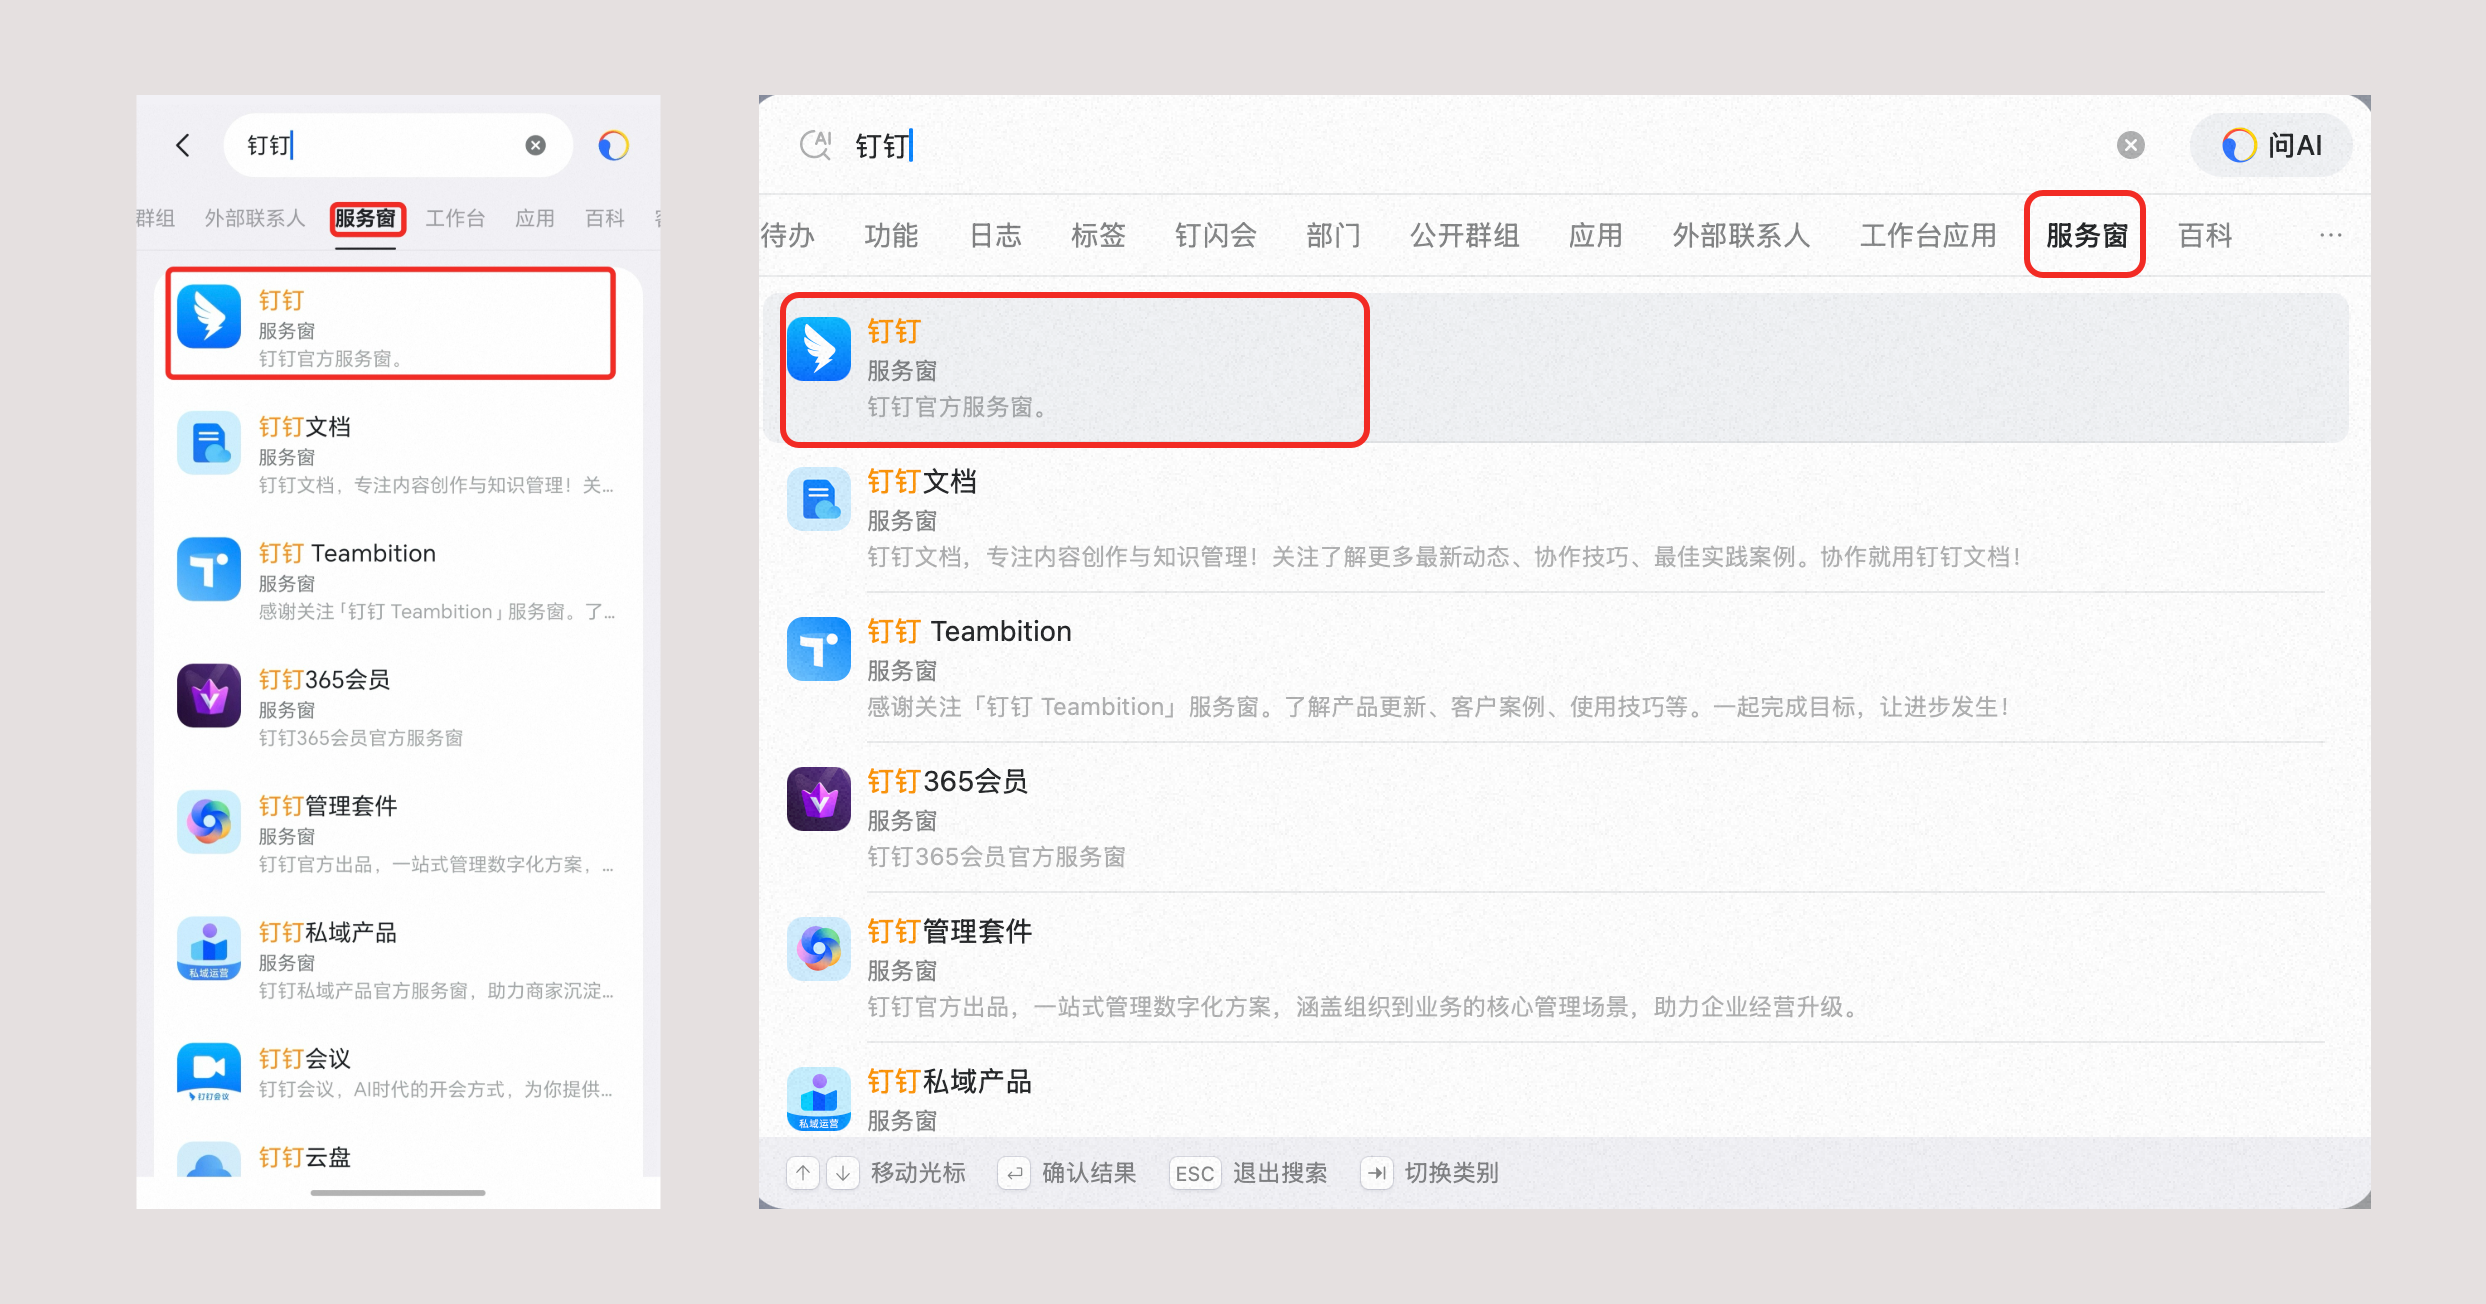
Task: Click the 问AI button
Action: (x=2271, y=145)
